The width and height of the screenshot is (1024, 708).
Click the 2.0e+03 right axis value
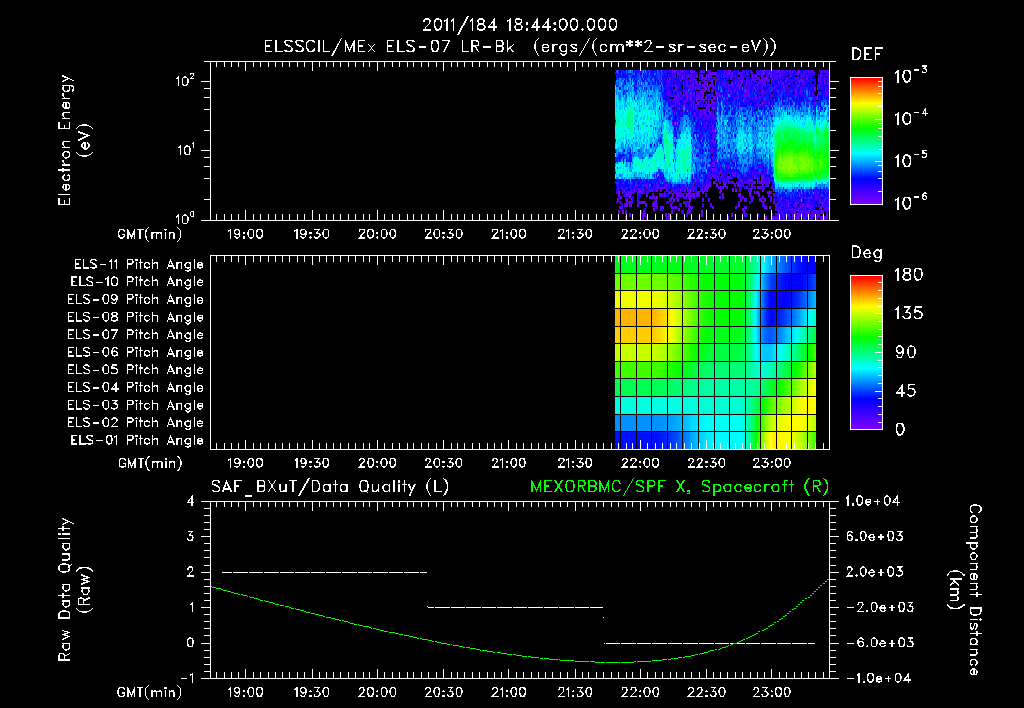click(x=875, y=572)
